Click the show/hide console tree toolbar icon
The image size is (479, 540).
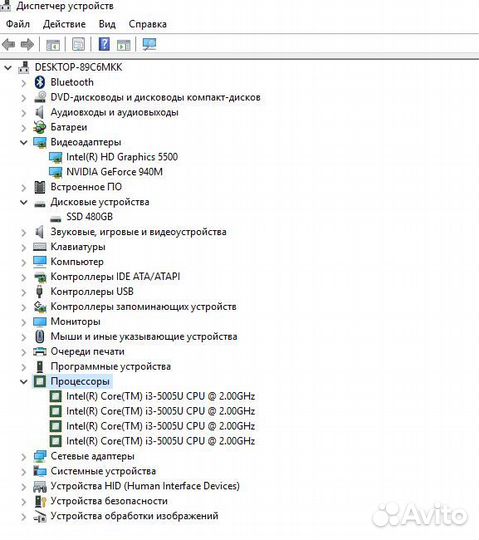tap(53, 45)
